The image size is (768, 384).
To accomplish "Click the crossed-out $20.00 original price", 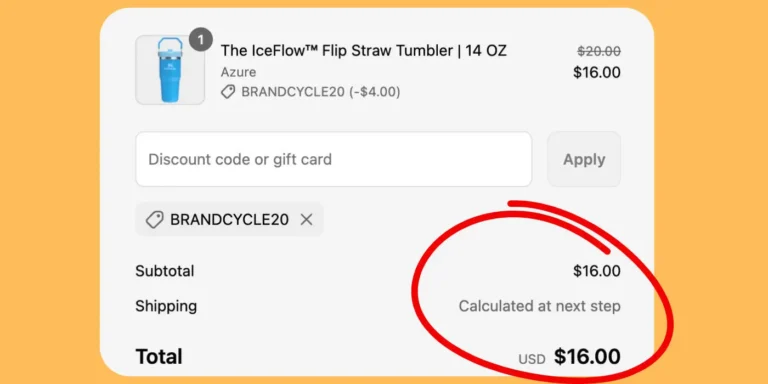I will (x=599, y=51).
